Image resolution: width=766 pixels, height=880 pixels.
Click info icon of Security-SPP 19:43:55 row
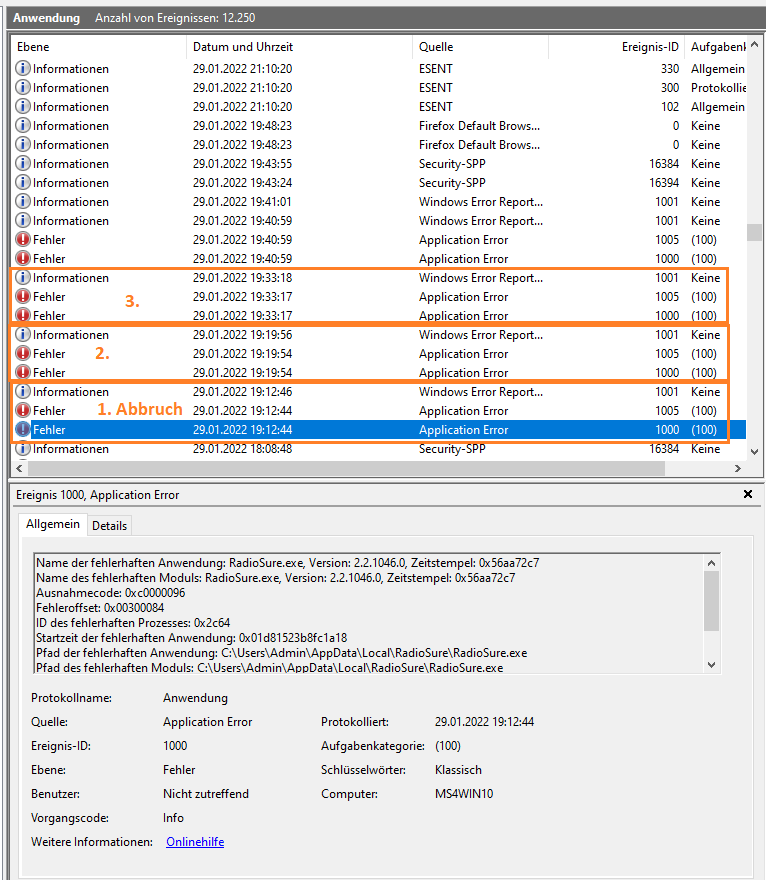22,163
